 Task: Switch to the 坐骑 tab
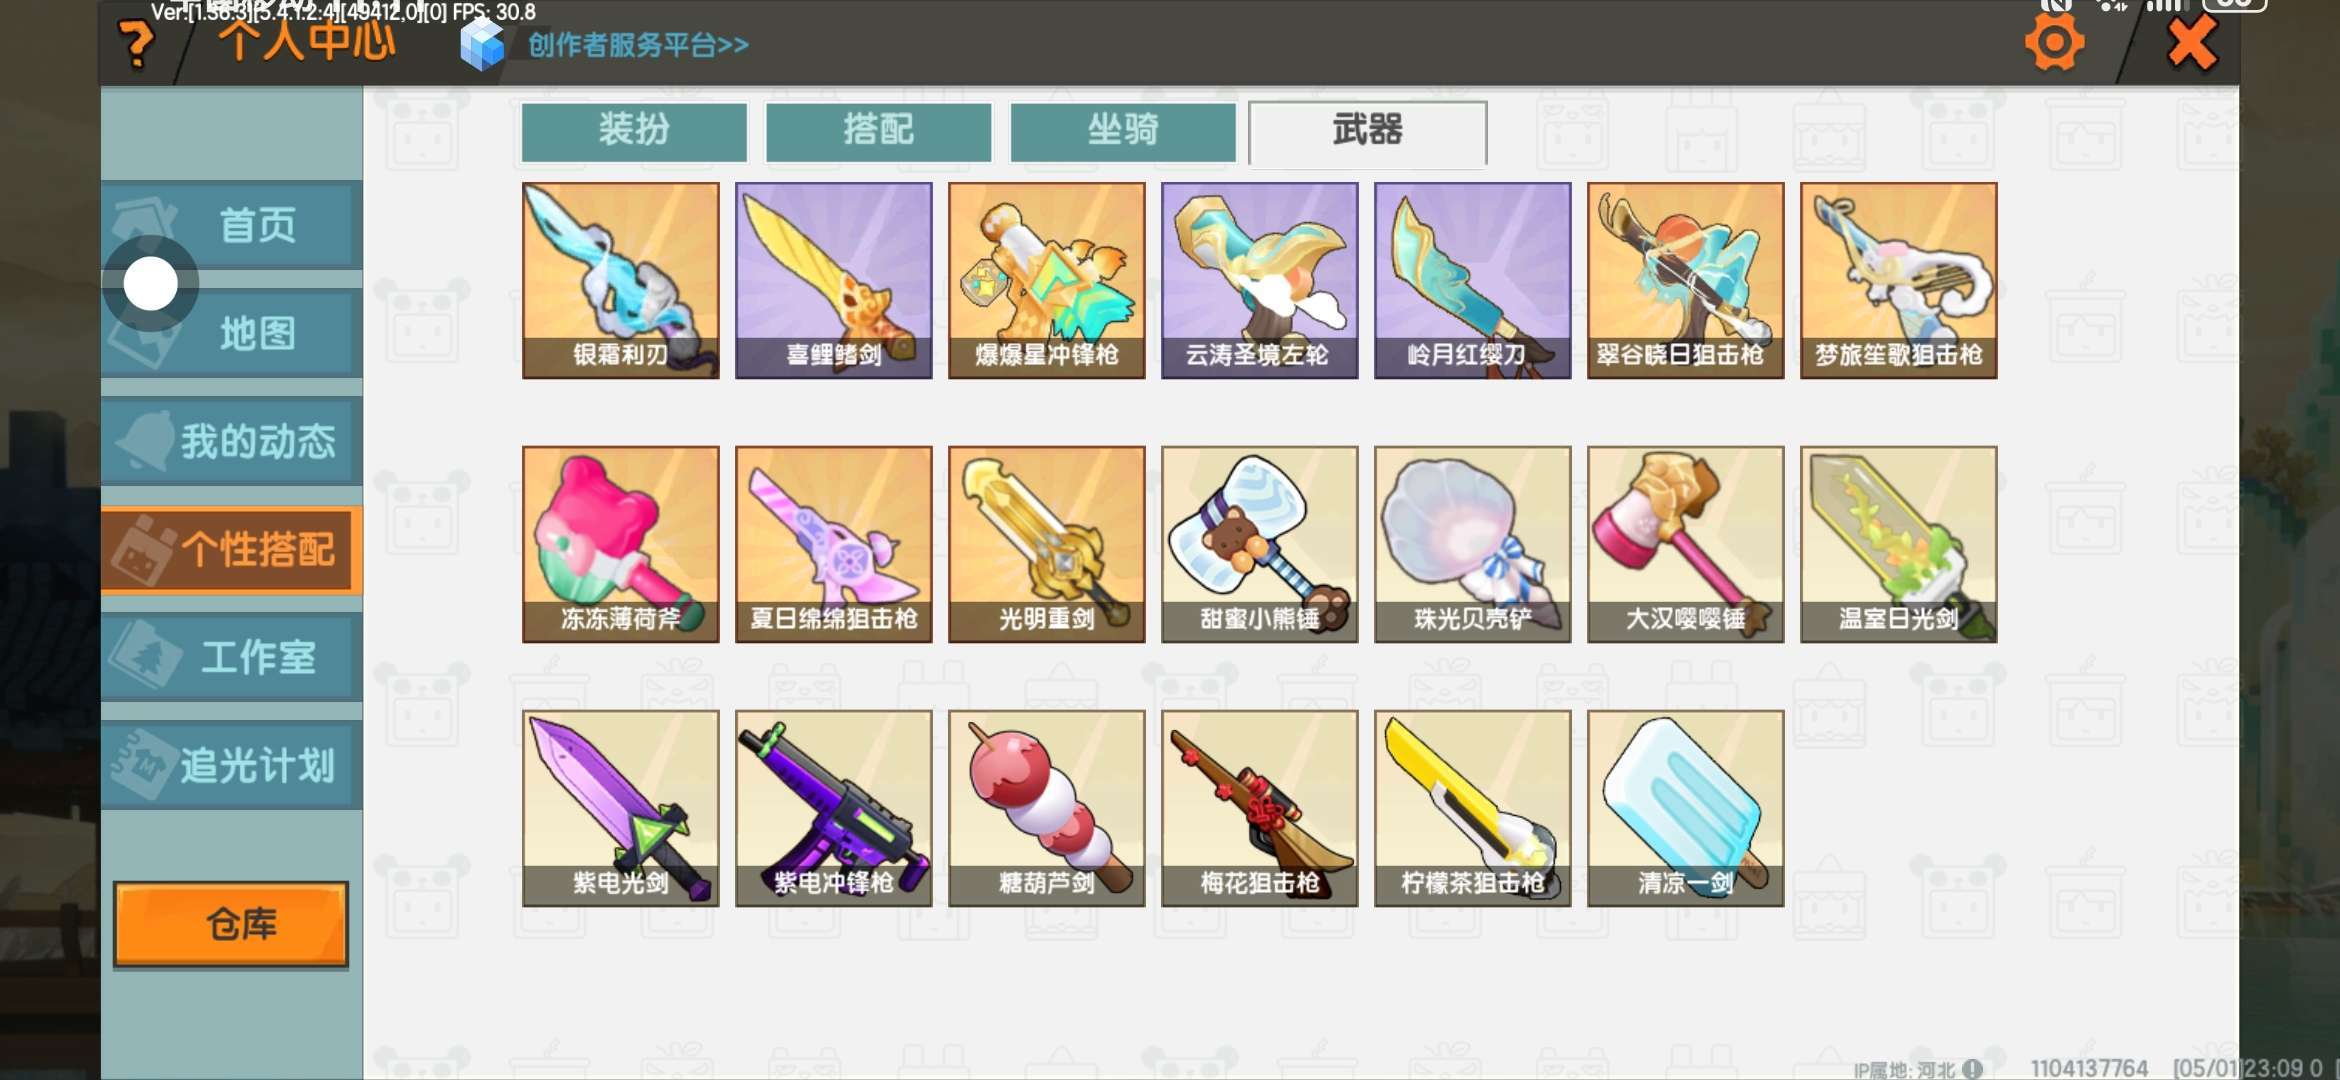click(1123, 131)
